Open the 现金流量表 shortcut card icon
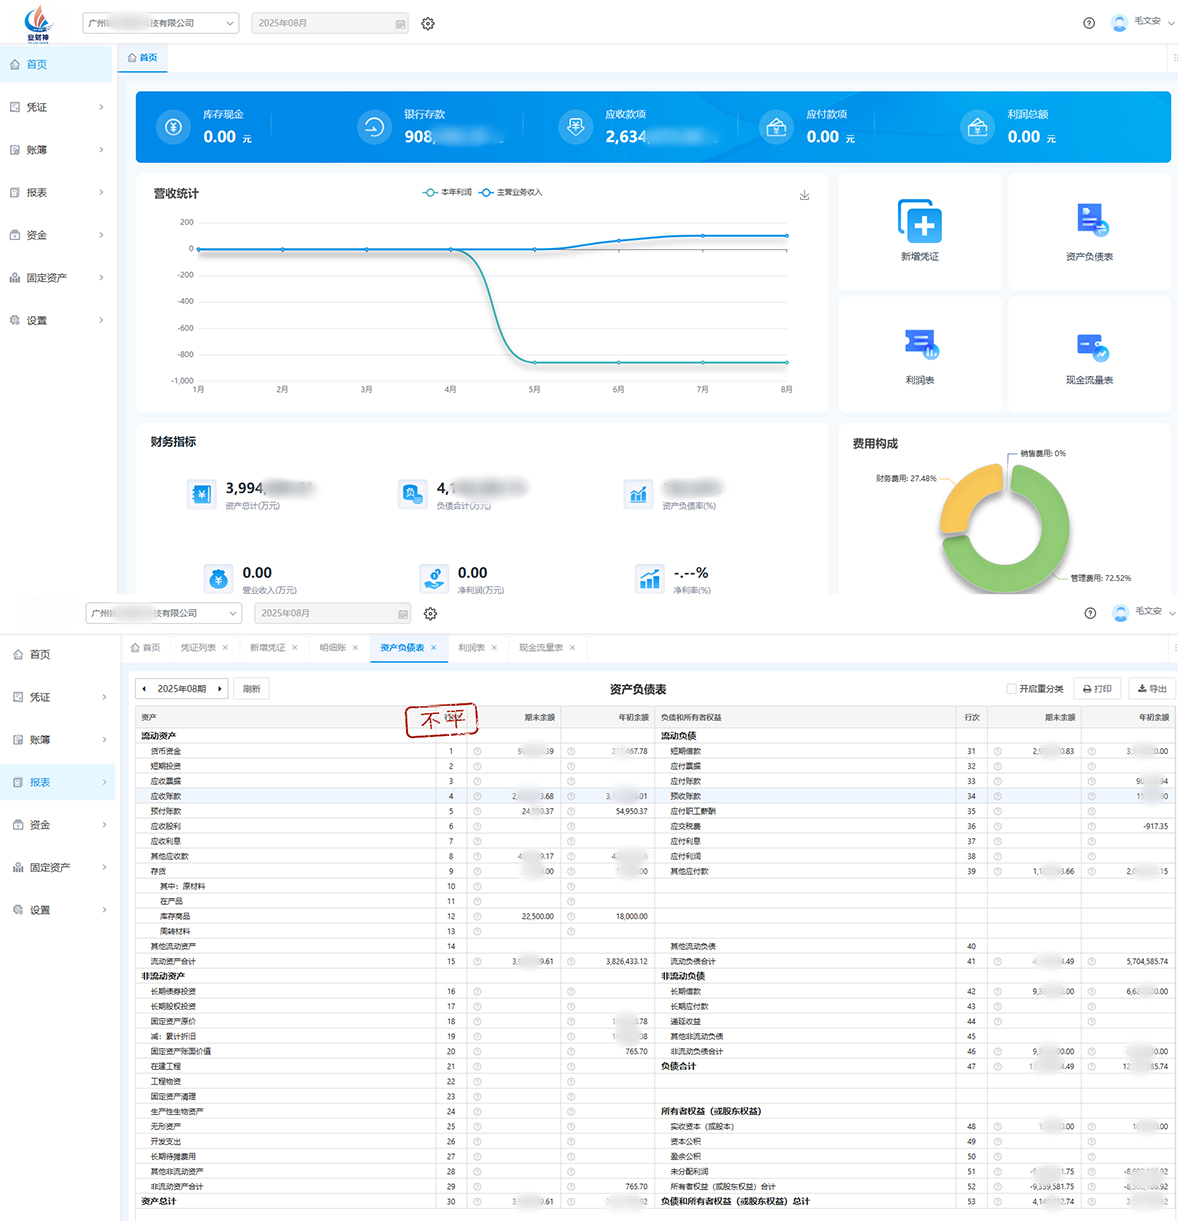Image resolution: width=1178 pixels, height=1221 pixels. [1089, 347]
